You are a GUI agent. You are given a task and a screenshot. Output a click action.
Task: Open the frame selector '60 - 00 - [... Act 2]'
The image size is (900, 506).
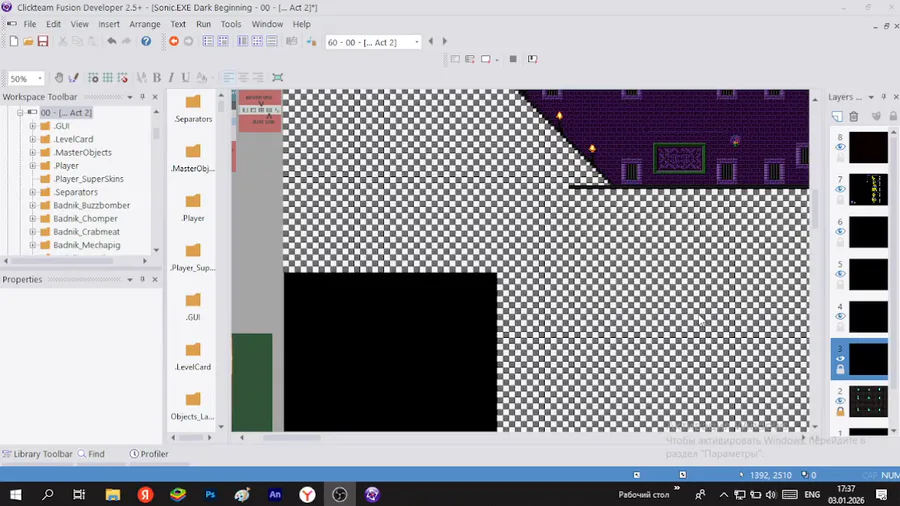pos(373,42)
